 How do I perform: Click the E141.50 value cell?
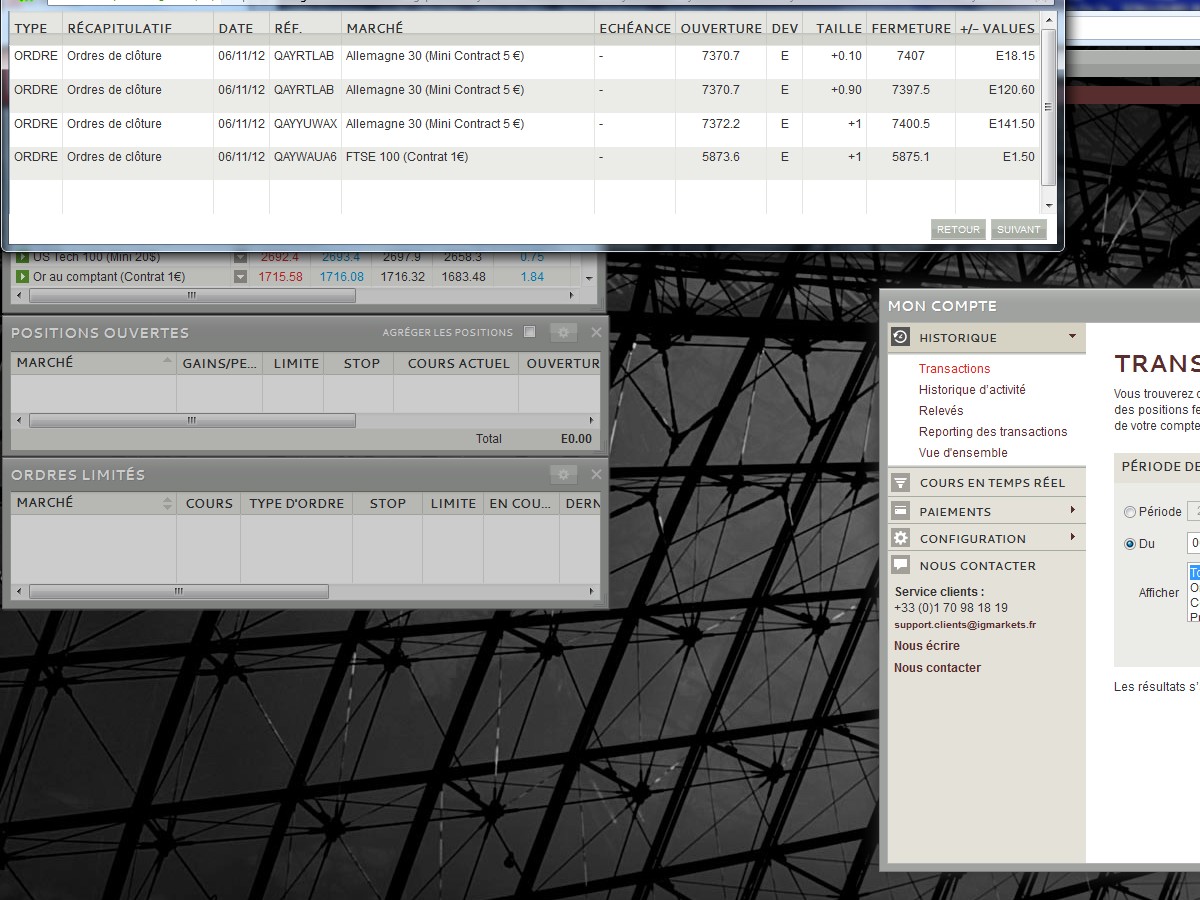point(1012,124)
